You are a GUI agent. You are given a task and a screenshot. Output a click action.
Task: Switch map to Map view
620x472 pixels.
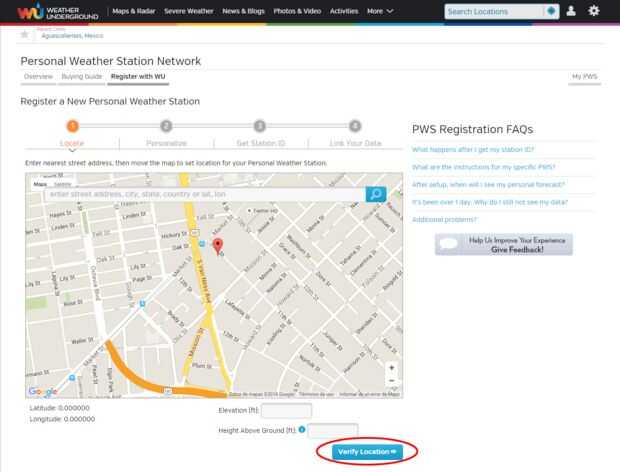pos(40,184)
